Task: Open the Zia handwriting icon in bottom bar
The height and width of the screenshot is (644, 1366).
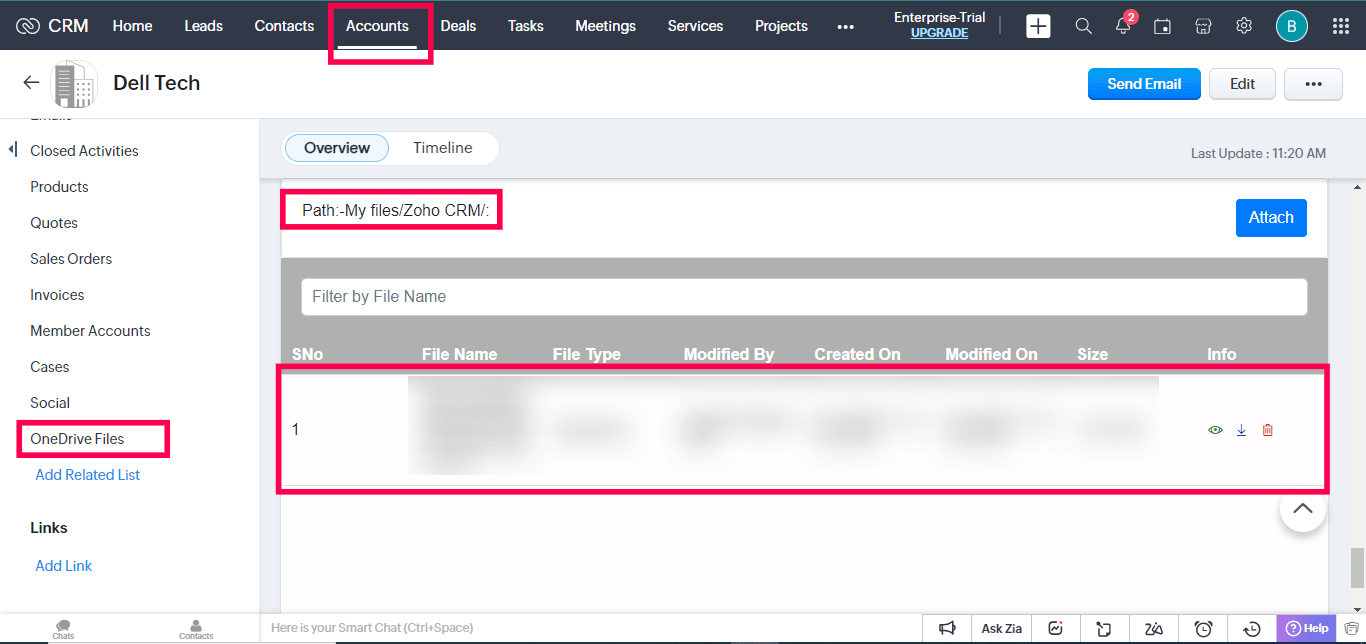Action: (x=1154, y=628)
